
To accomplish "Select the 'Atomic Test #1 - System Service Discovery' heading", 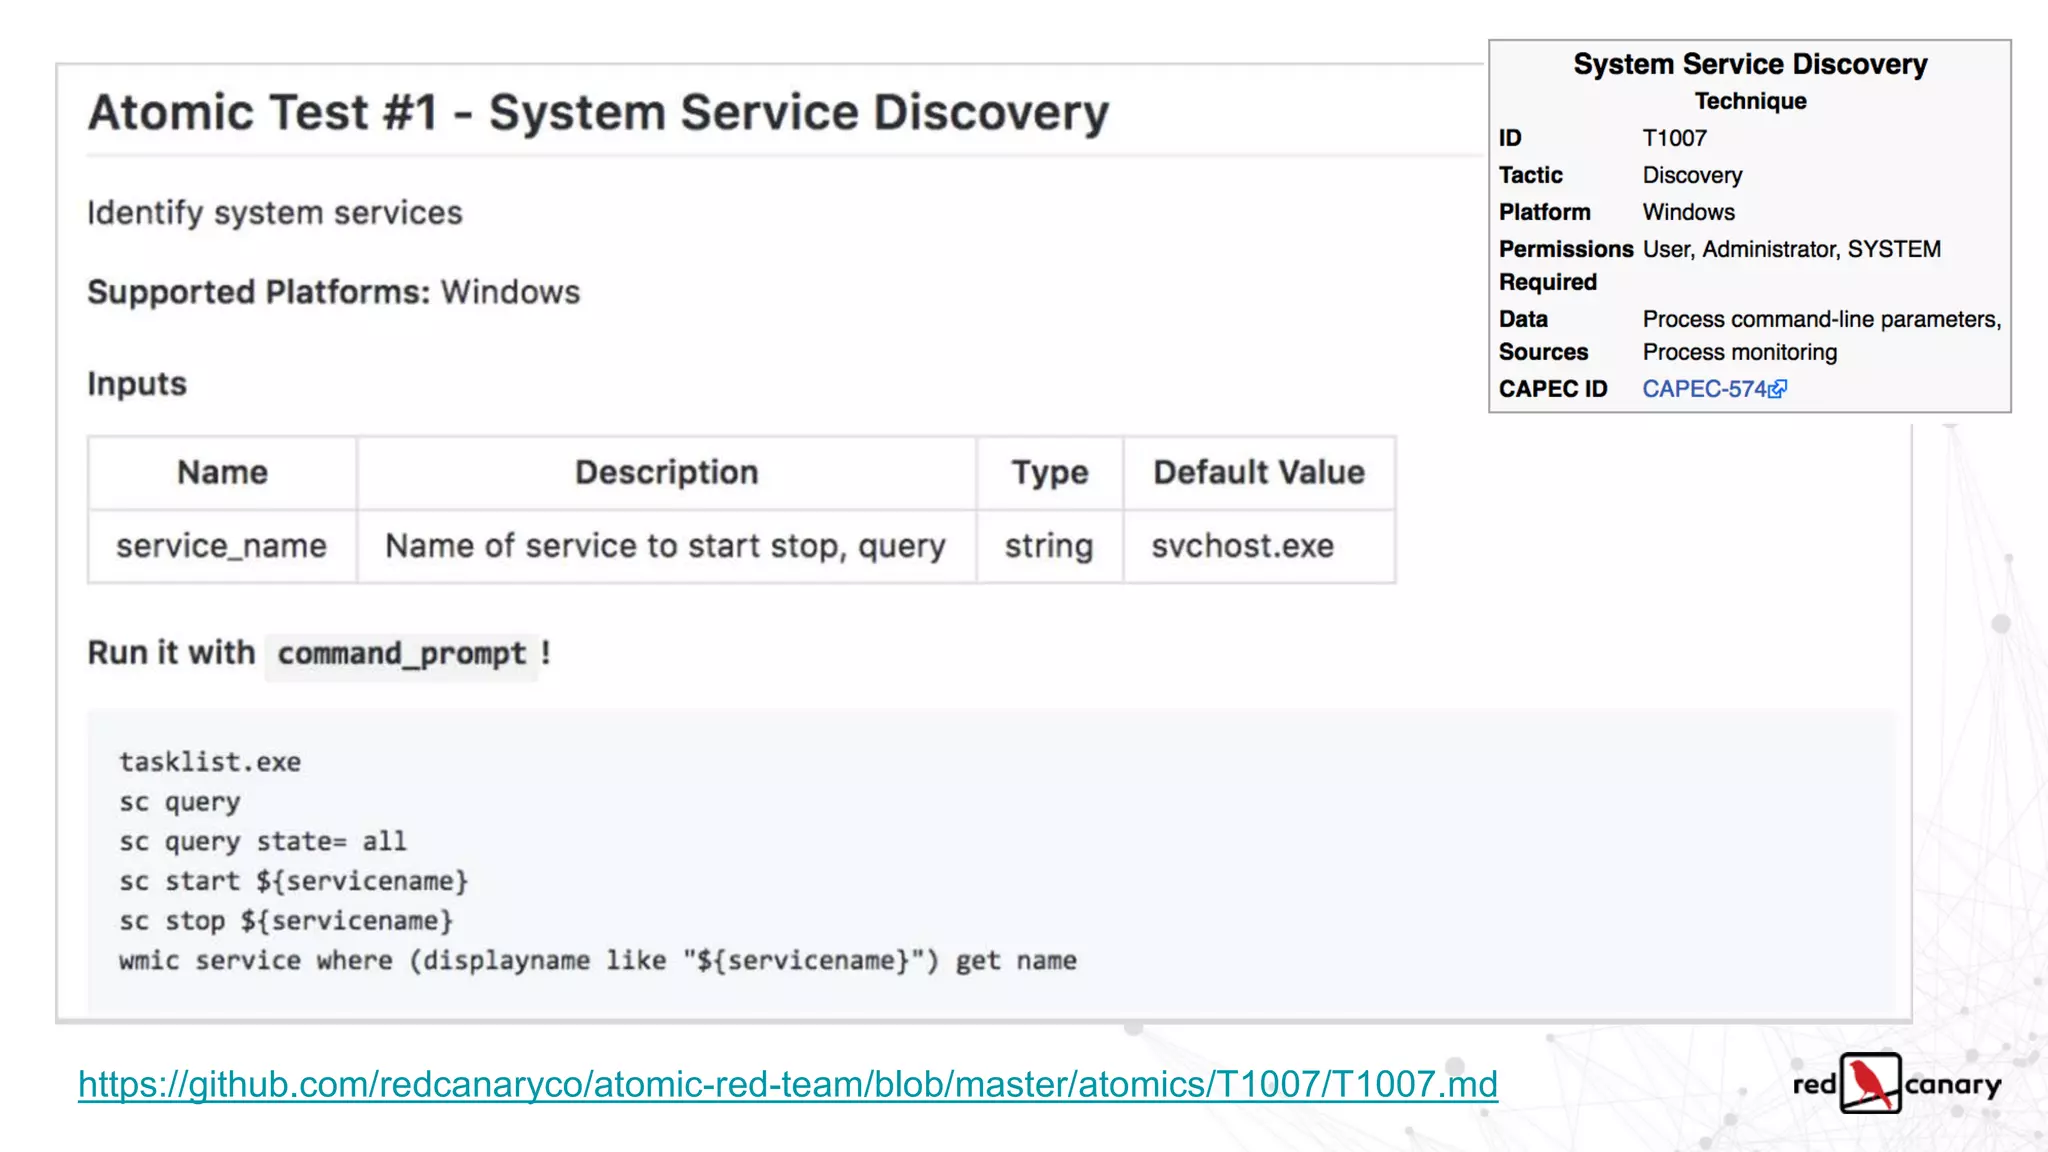I will (598, 112).
